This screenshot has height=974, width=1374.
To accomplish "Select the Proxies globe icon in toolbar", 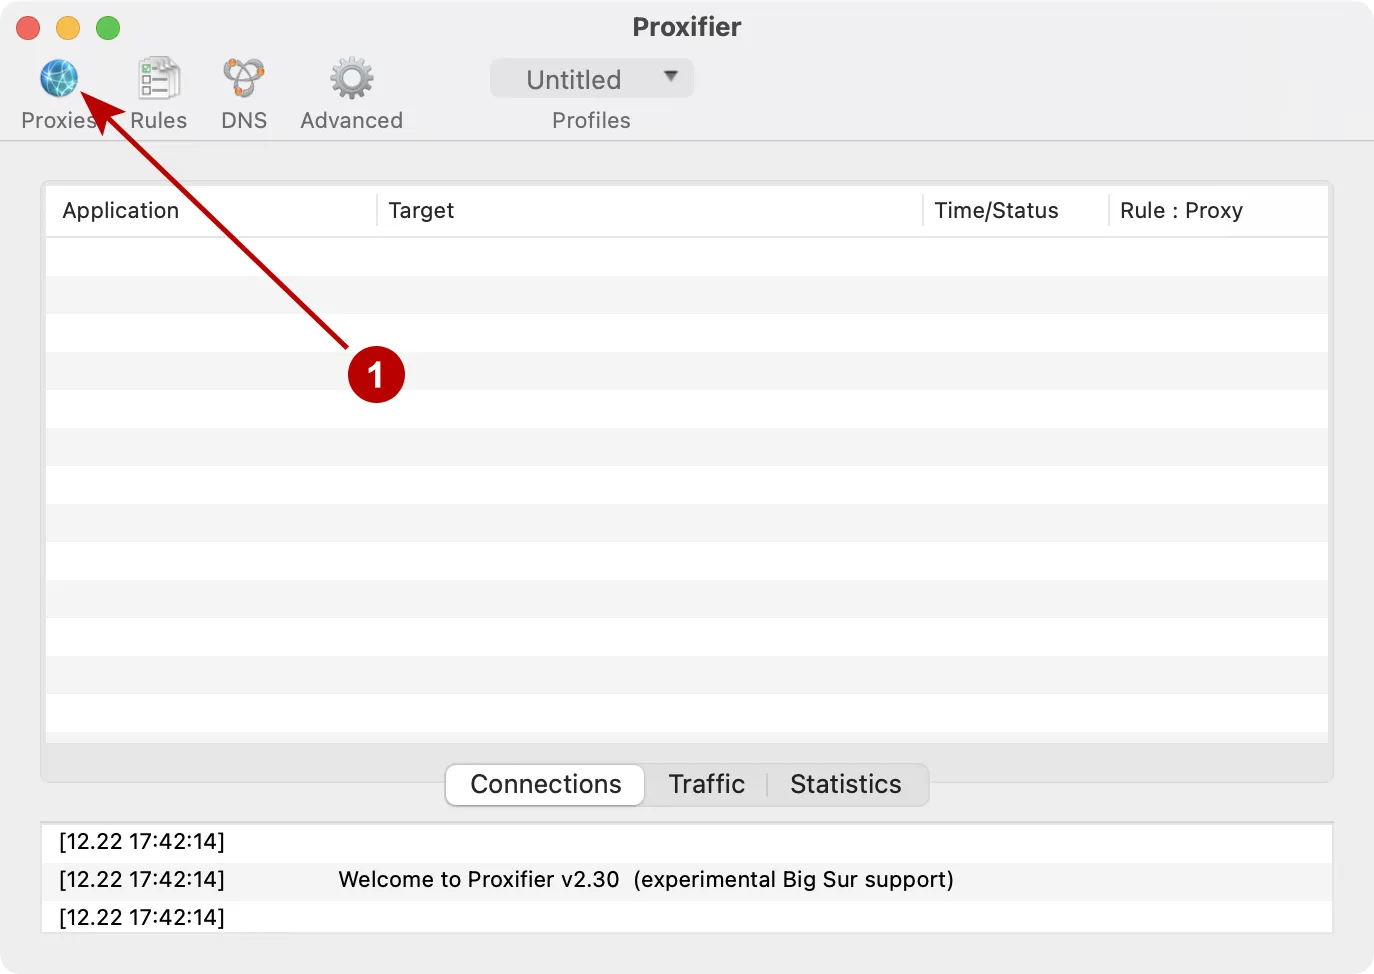I will tap(58, 77).
